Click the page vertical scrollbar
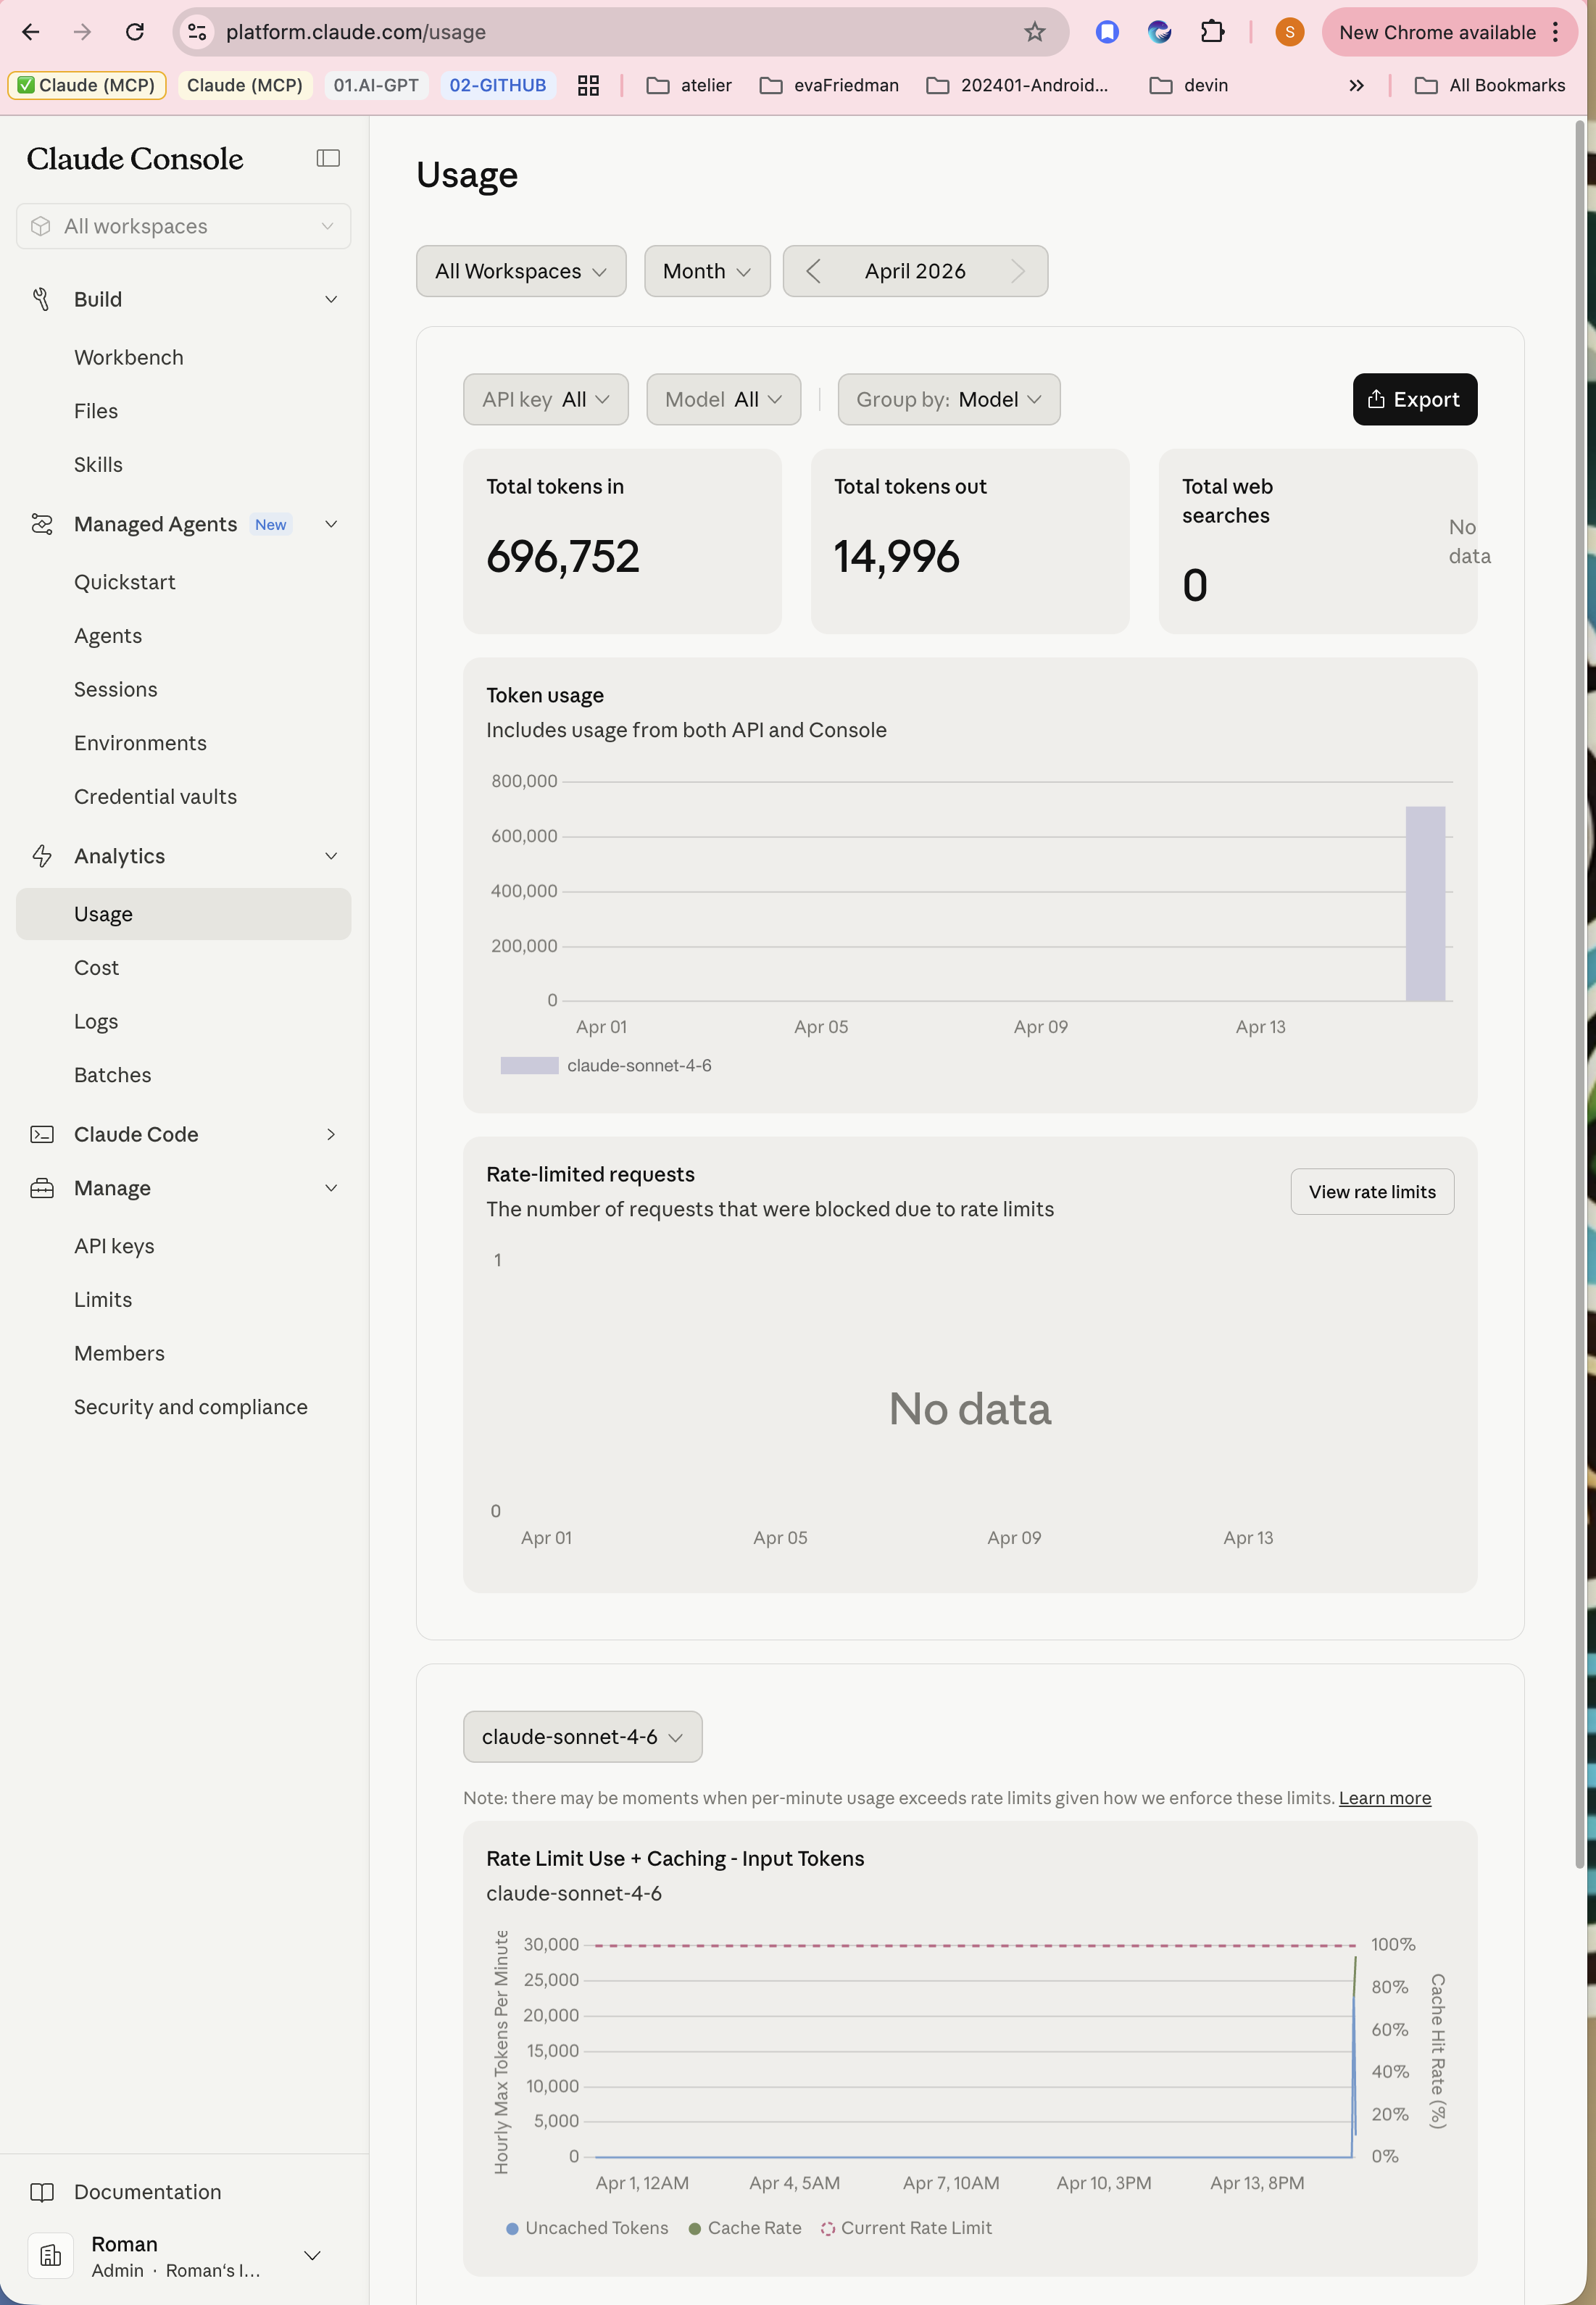1596x2305 pixels. click(1579, 995)
